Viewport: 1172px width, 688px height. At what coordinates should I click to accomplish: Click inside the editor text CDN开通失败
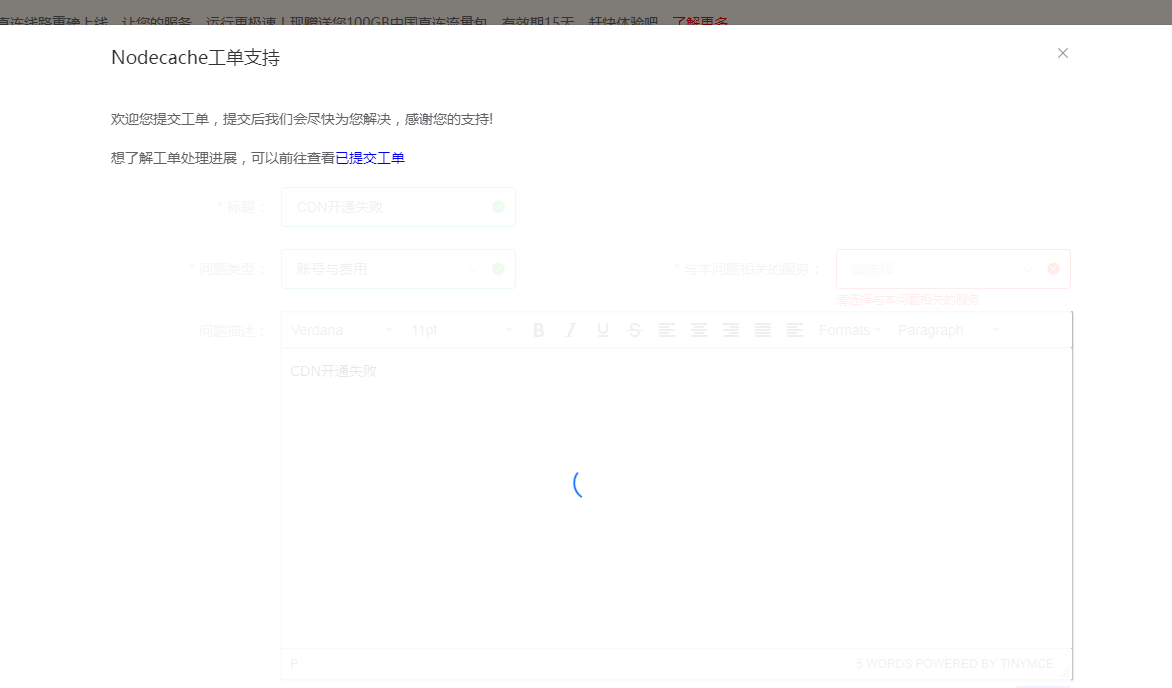pyautogui.click(x=333, y=371)
